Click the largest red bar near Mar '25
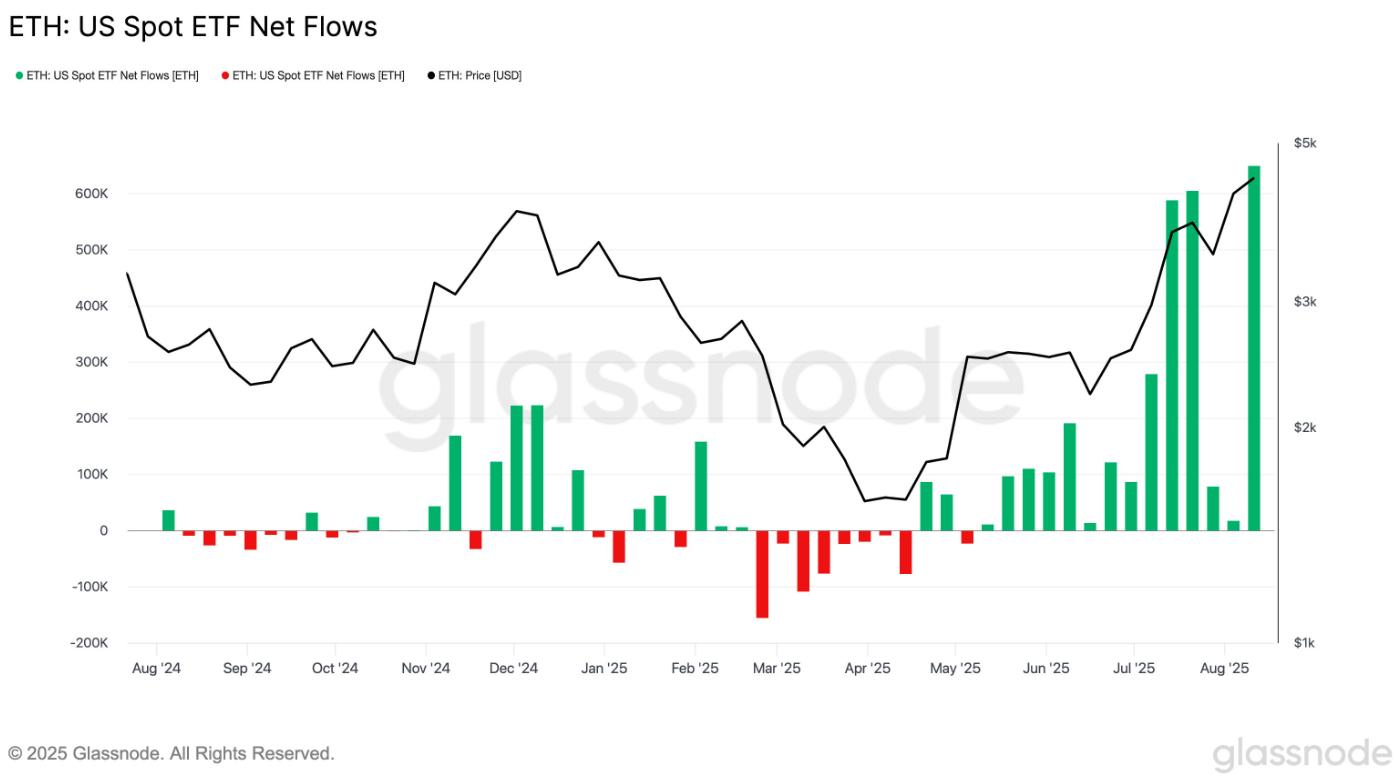The height and width of the screenshot is (777, 1397). point(762,574)
